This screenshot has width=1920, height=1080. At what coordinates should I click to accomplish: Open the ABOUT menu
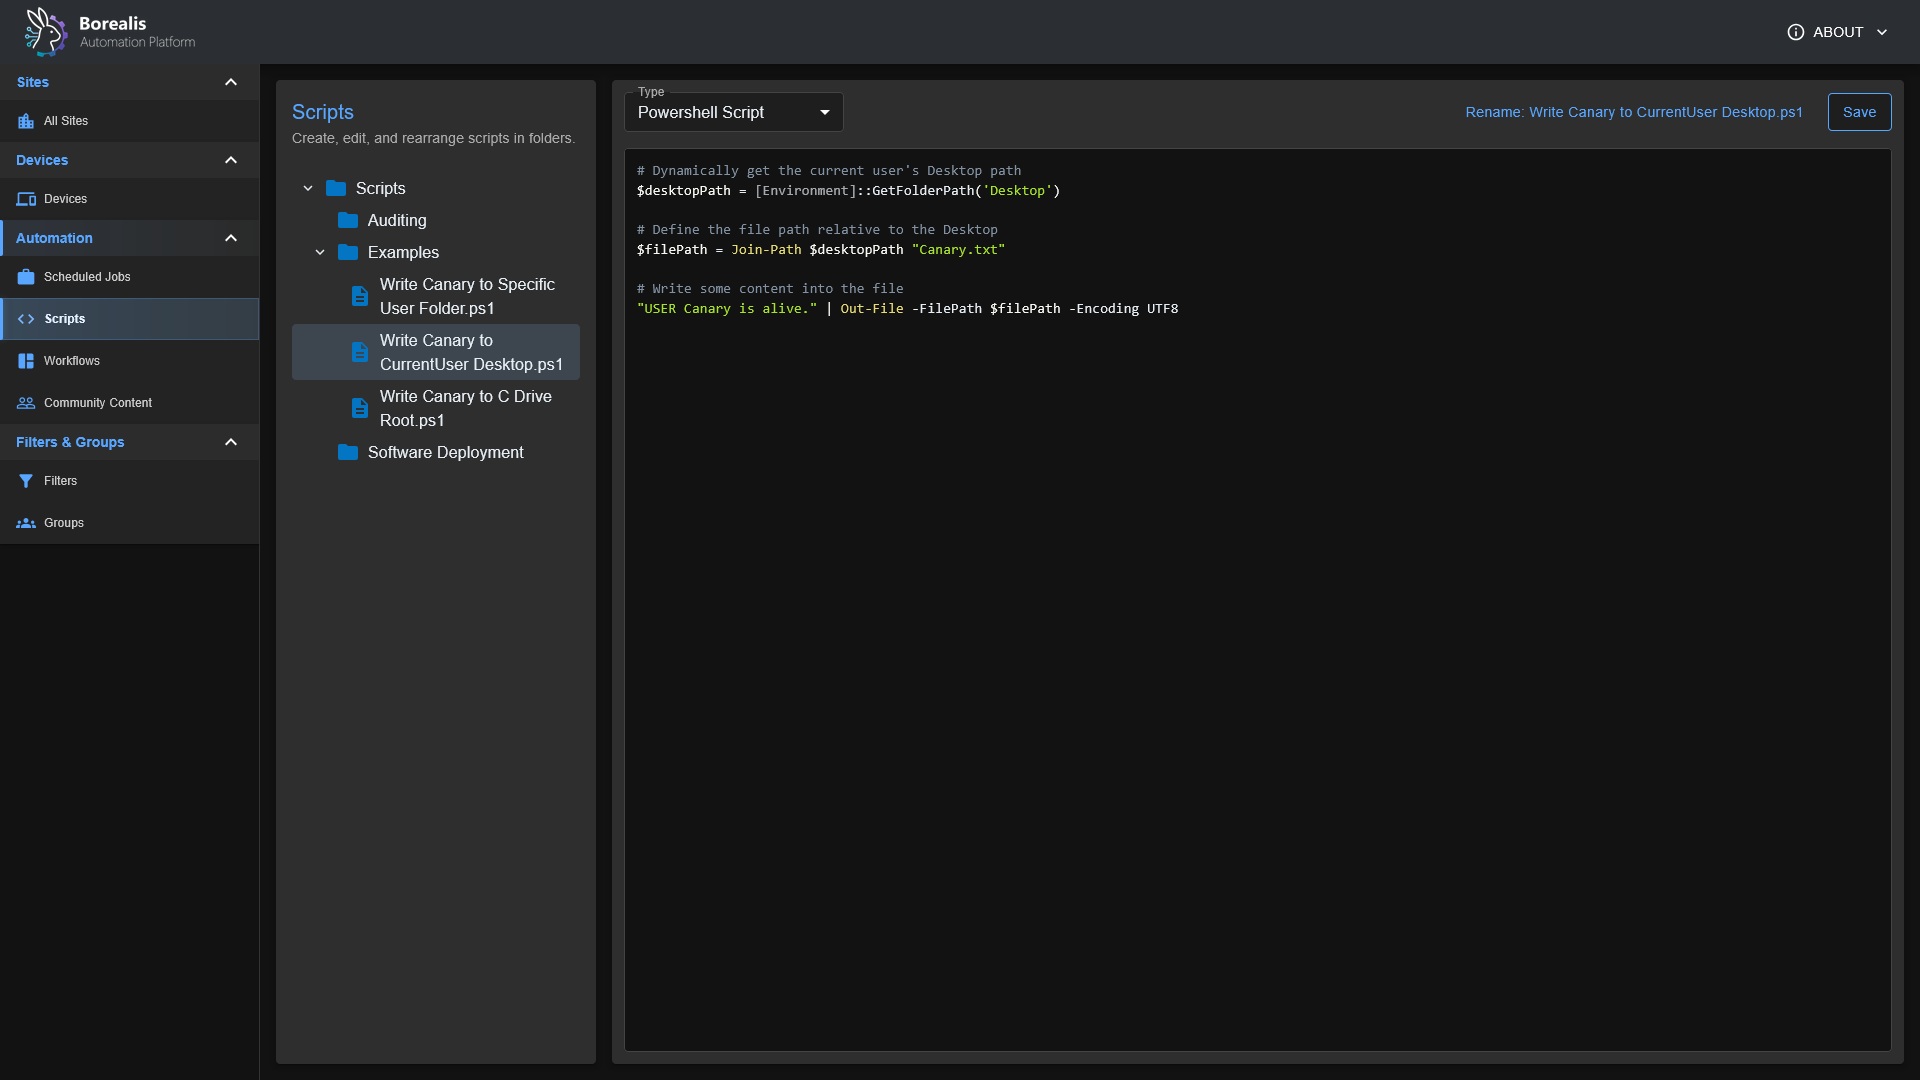(x=1838, y=31)
